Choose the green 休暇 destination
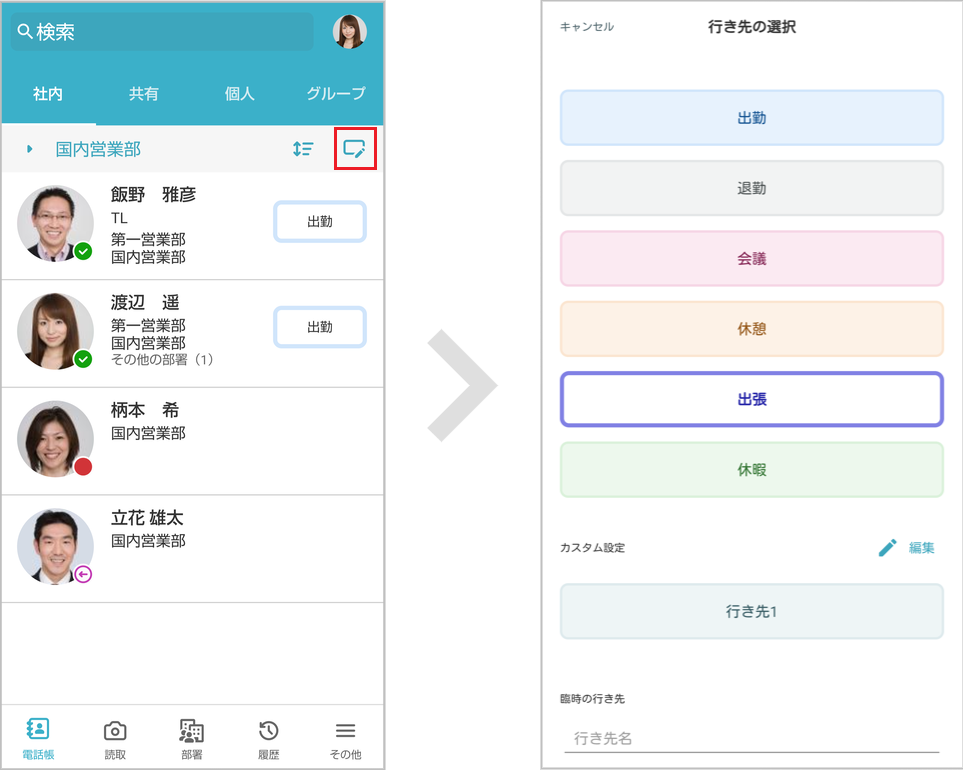 (x=752, y=470)
